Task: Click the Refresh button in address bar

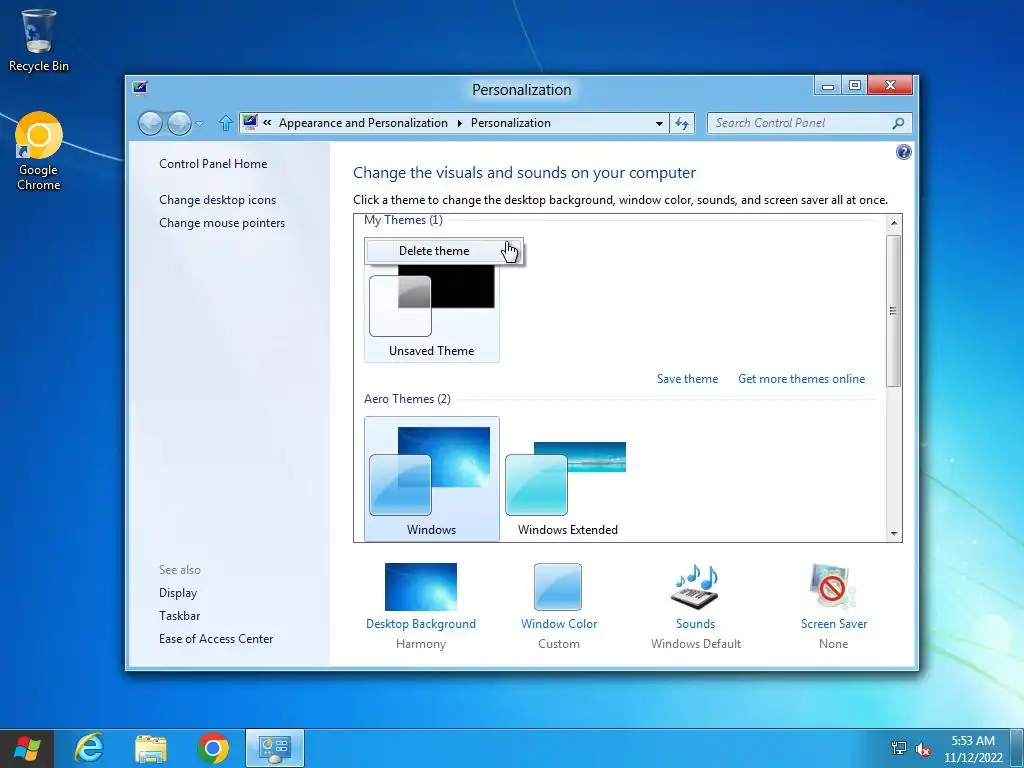Action: coord(682,123)
